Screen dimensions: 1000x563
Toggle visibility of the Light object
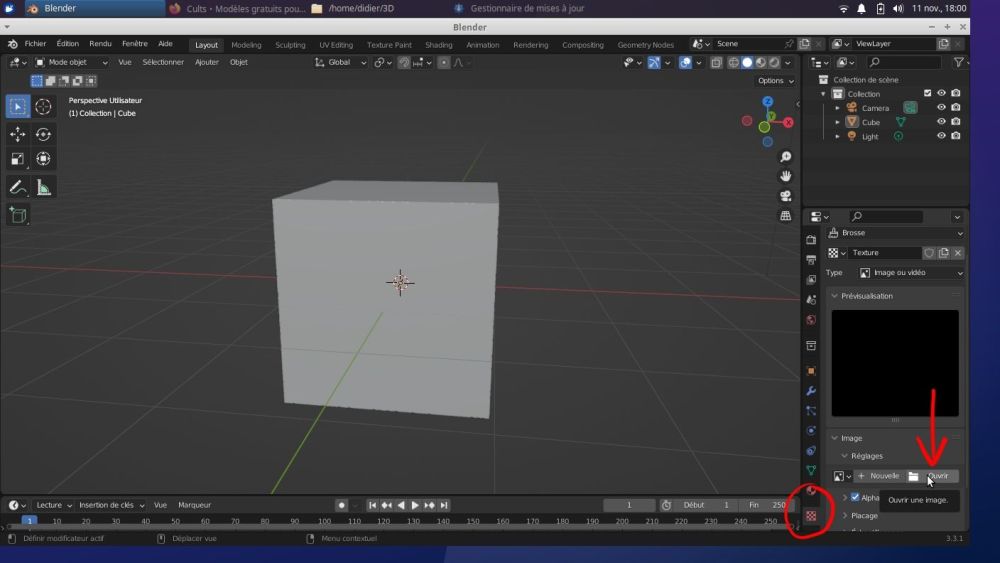coord(941,136)
